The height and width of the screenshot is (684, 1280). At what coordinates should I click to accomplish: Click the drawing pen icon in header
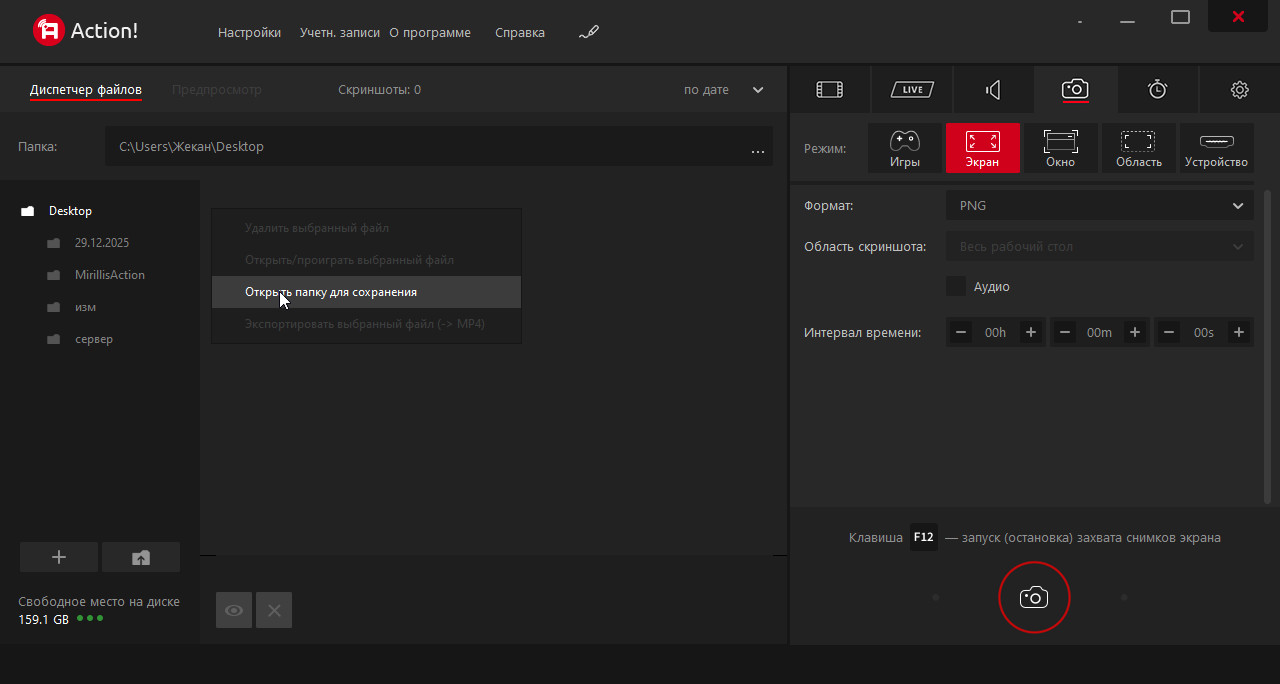589,32
